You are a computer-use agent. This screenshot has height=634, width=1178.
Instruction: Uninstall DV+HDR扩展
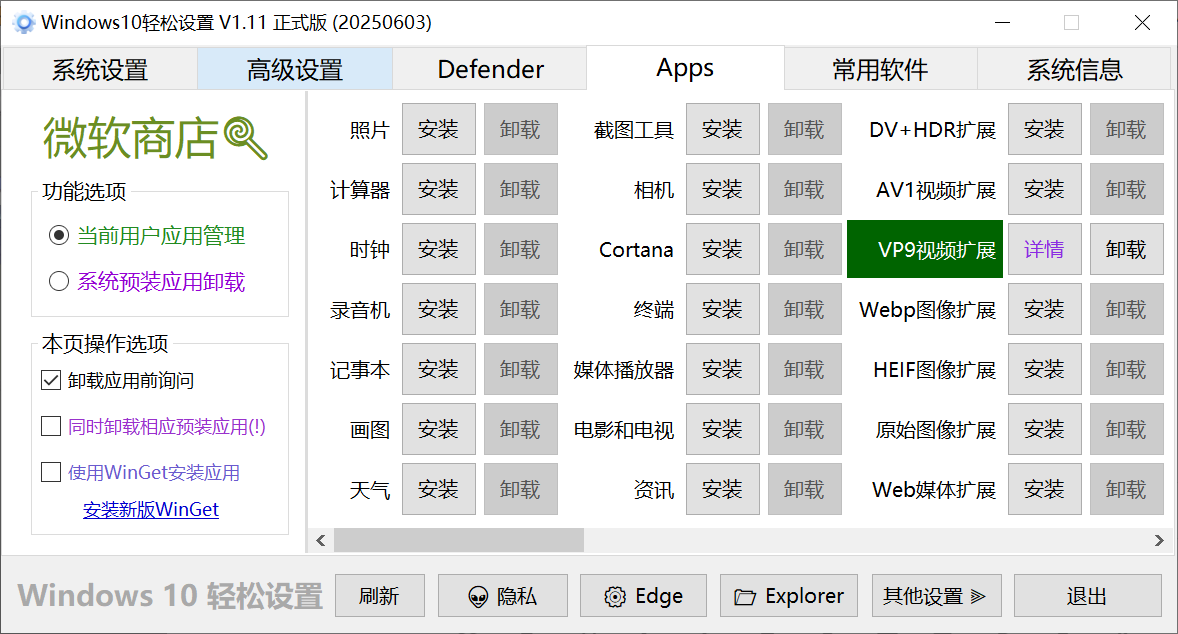point(1126,129)
